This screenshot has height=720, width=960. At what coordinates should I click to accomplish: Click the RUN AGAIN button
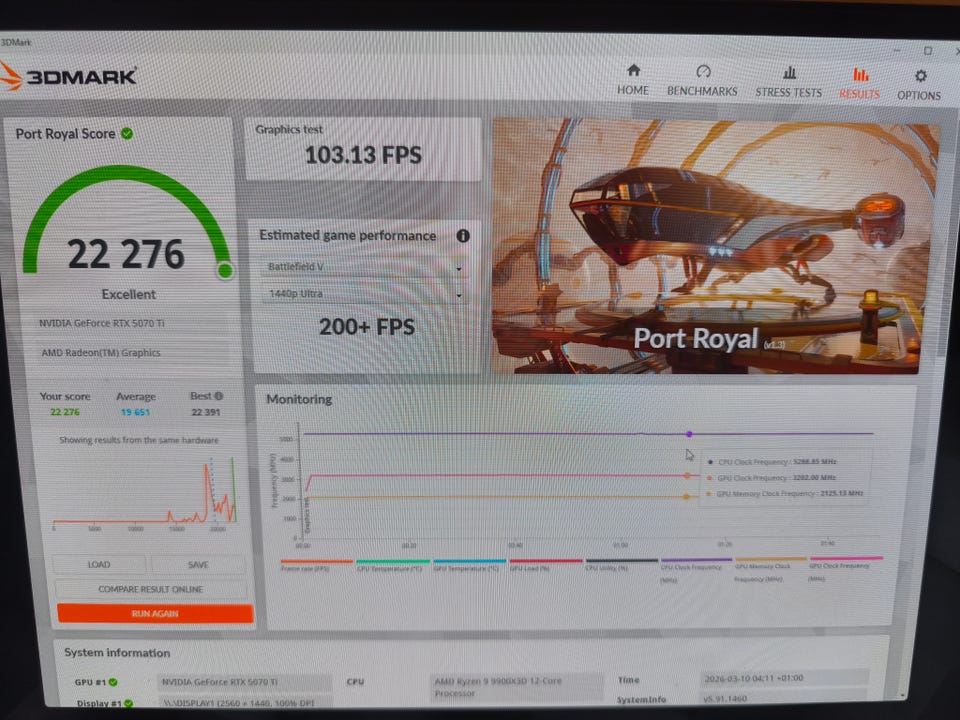click(x=155, y=613)
